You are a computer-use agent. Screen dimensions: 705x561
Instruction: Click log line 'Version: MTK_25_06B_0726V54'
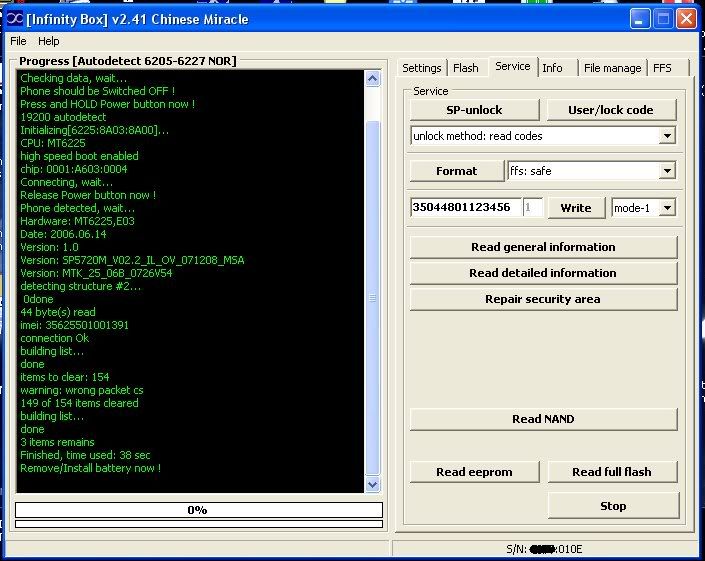coord(96,273)
